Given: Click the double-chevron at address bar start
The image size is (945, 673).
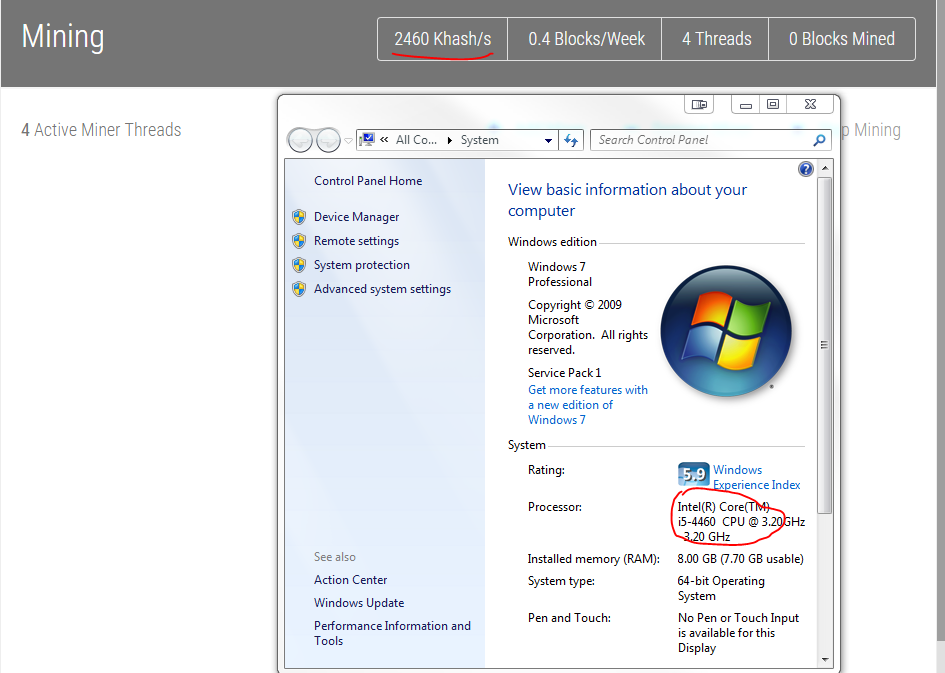Looking at the screenshot, I should tap(384, 140).
